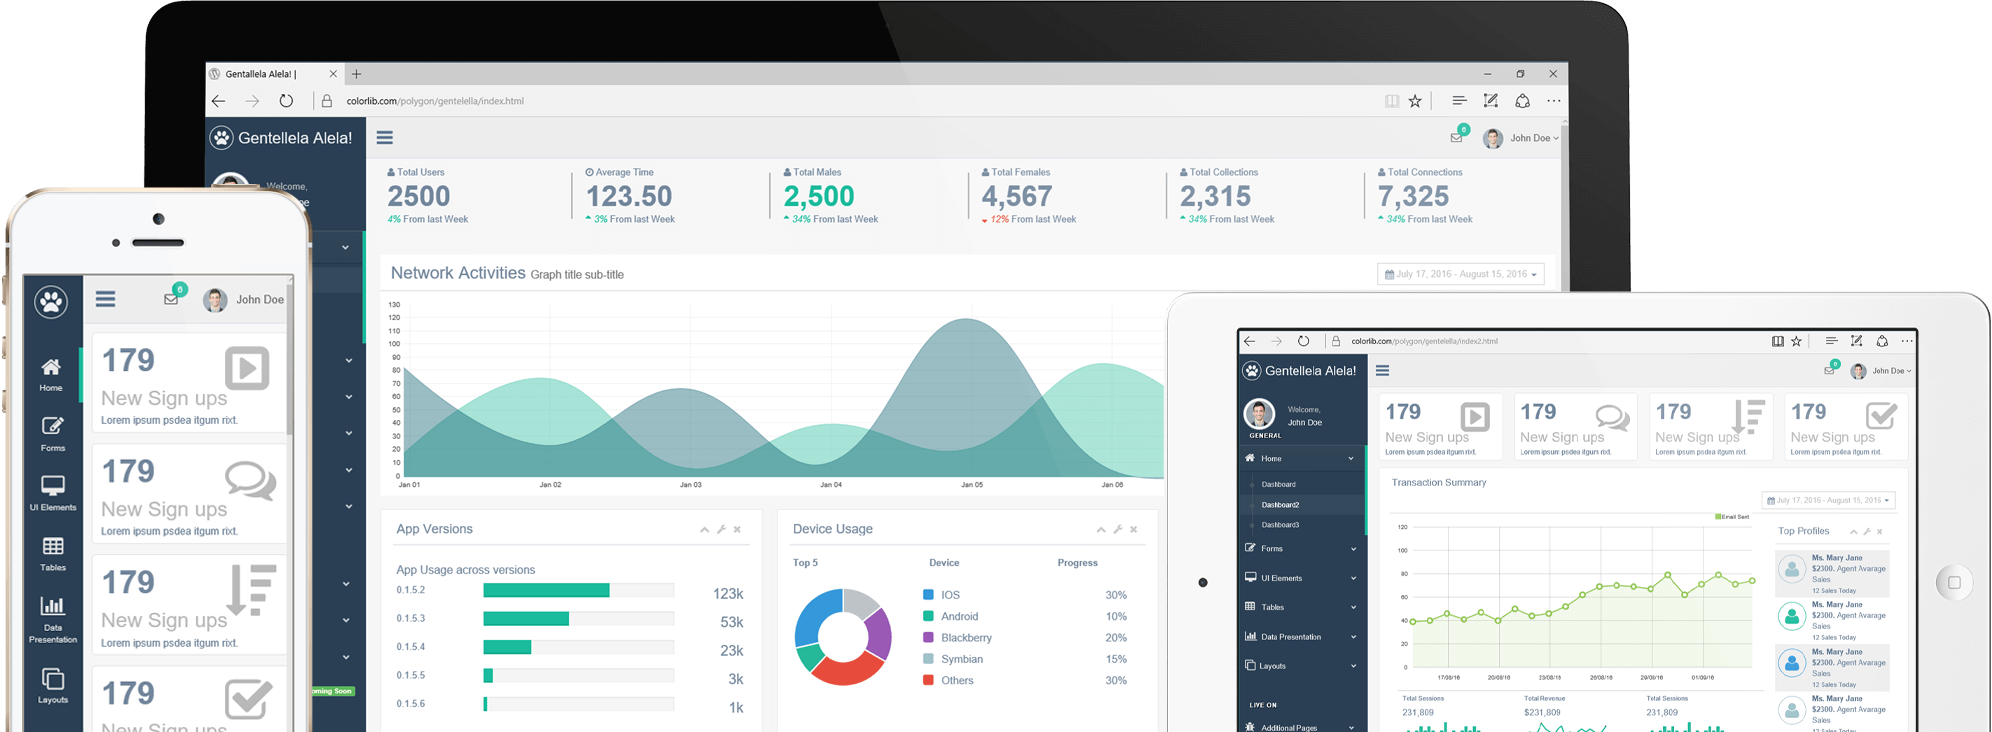Screen dimensions: 1992x732
Task: Open the Network Activities date range dropdown
Action: [1460, 274]
